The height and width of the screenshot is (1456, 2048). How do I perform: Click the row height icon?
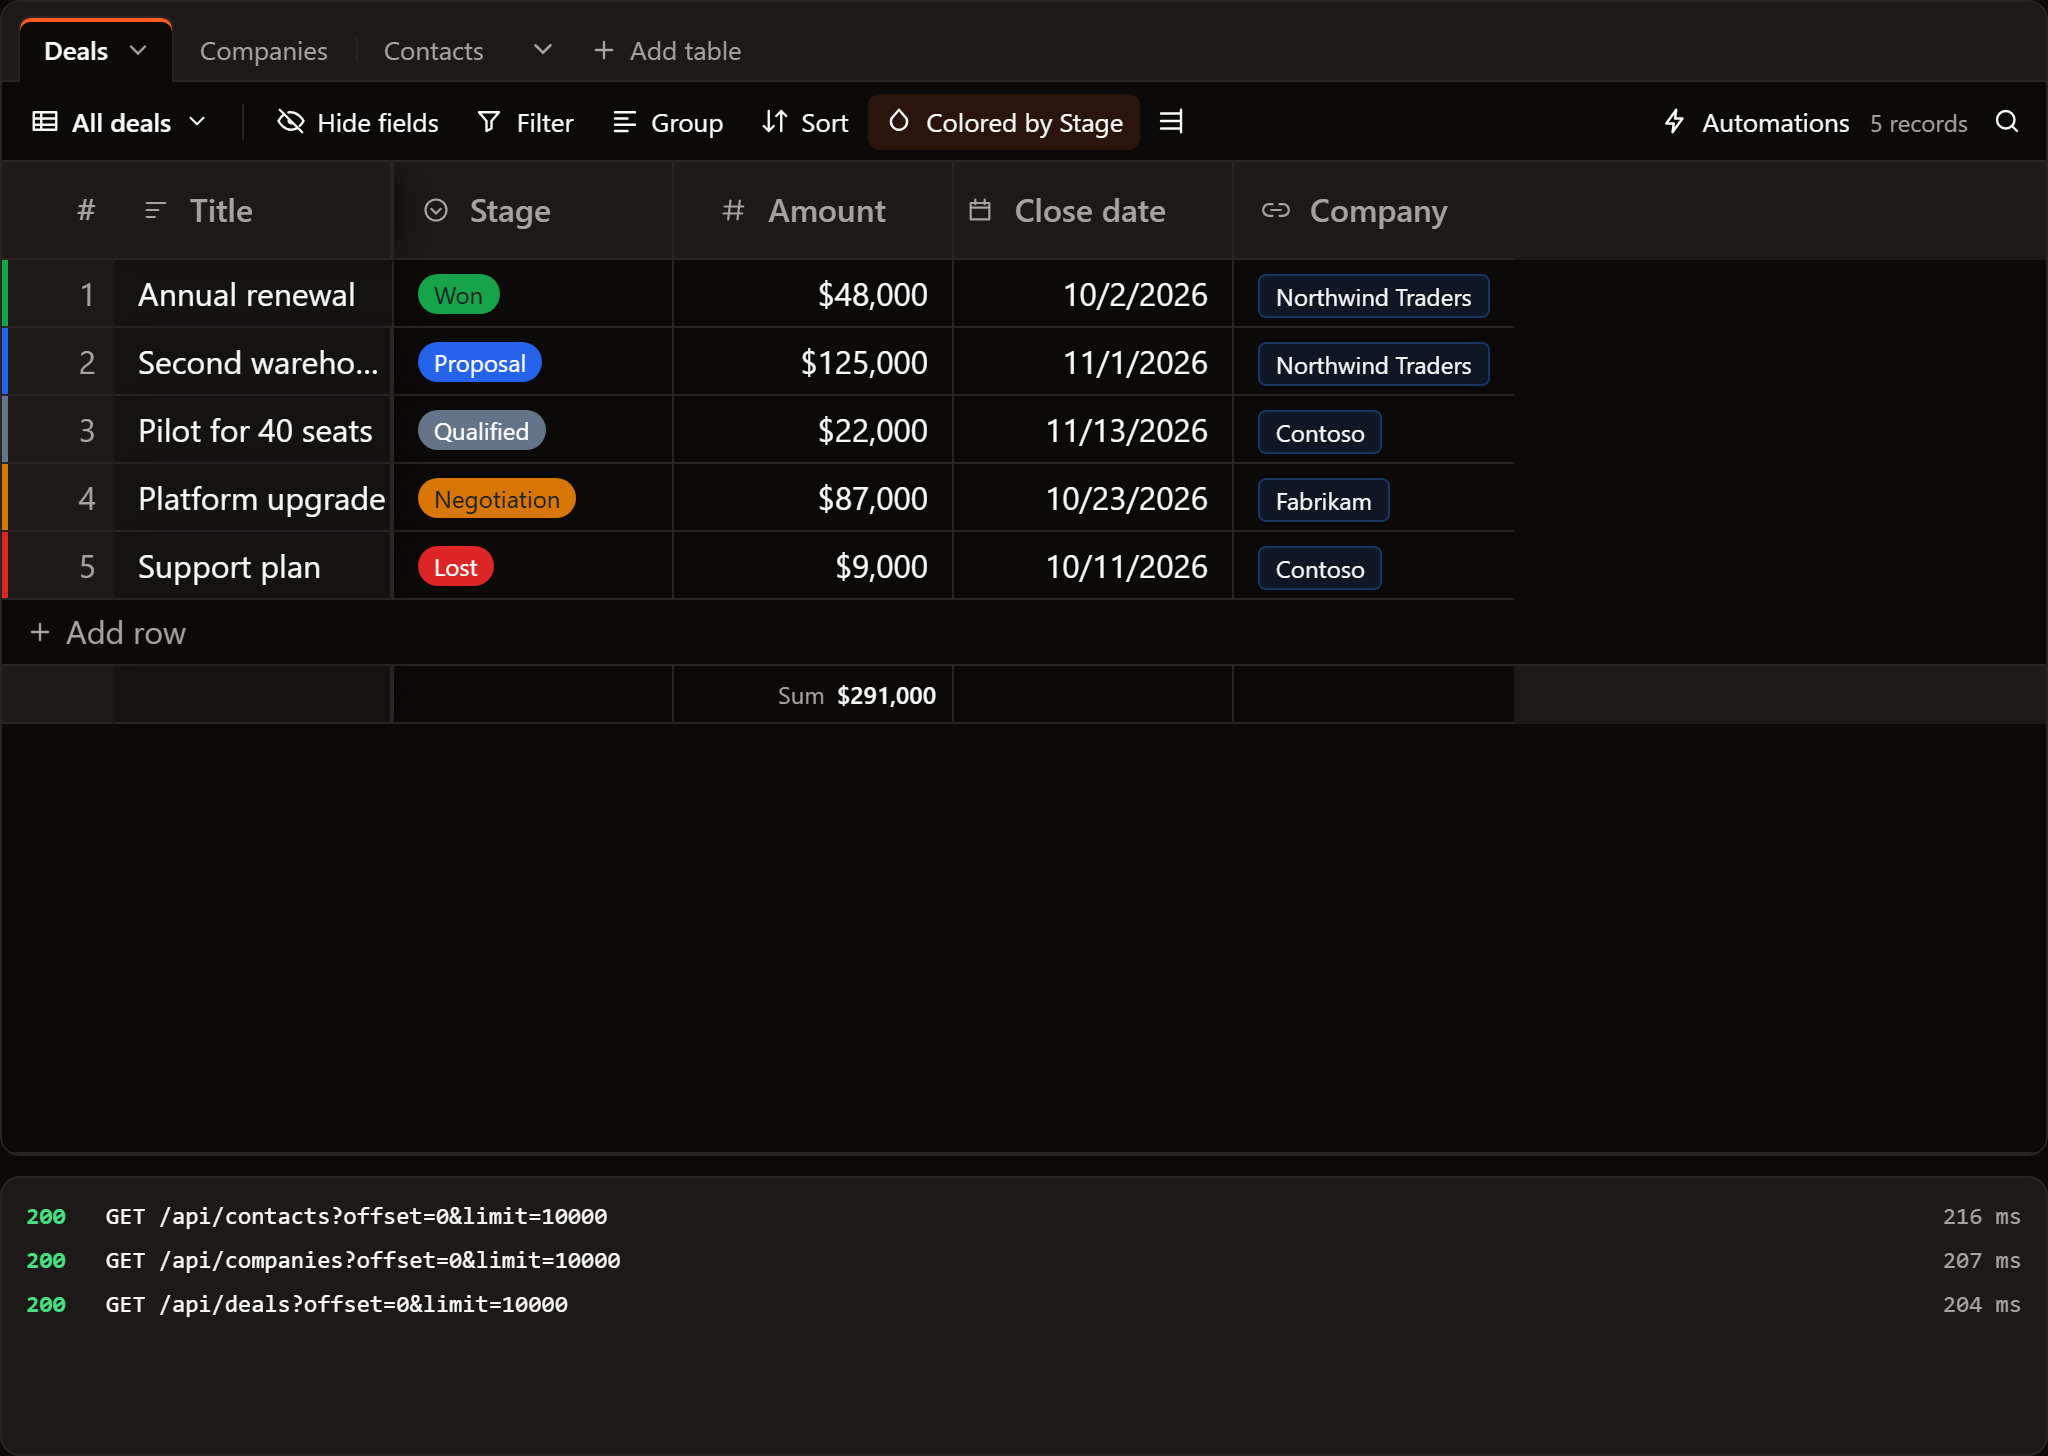click(1171, 122)
